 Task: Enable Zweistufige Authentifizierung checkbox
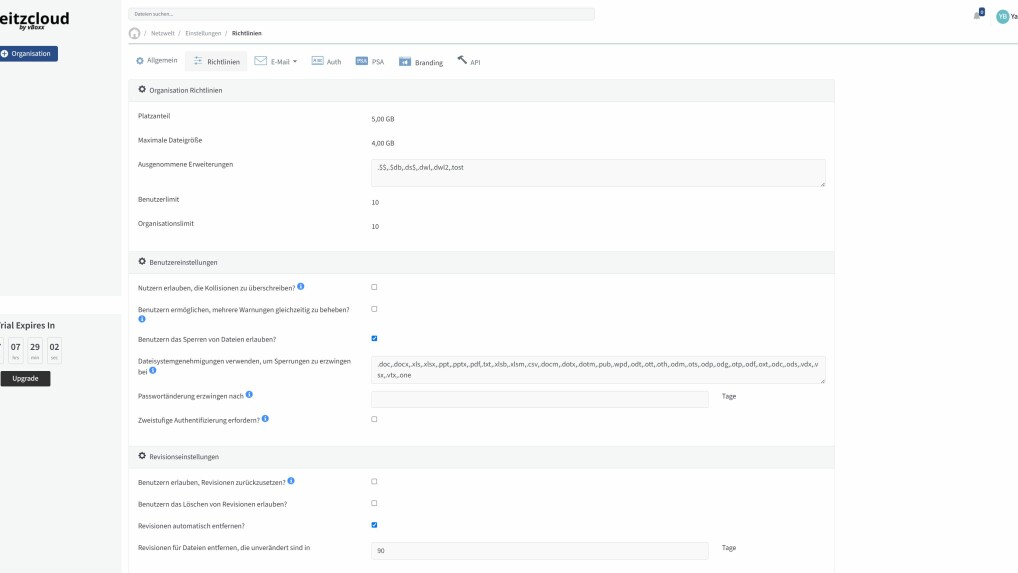tap(374, 420)
